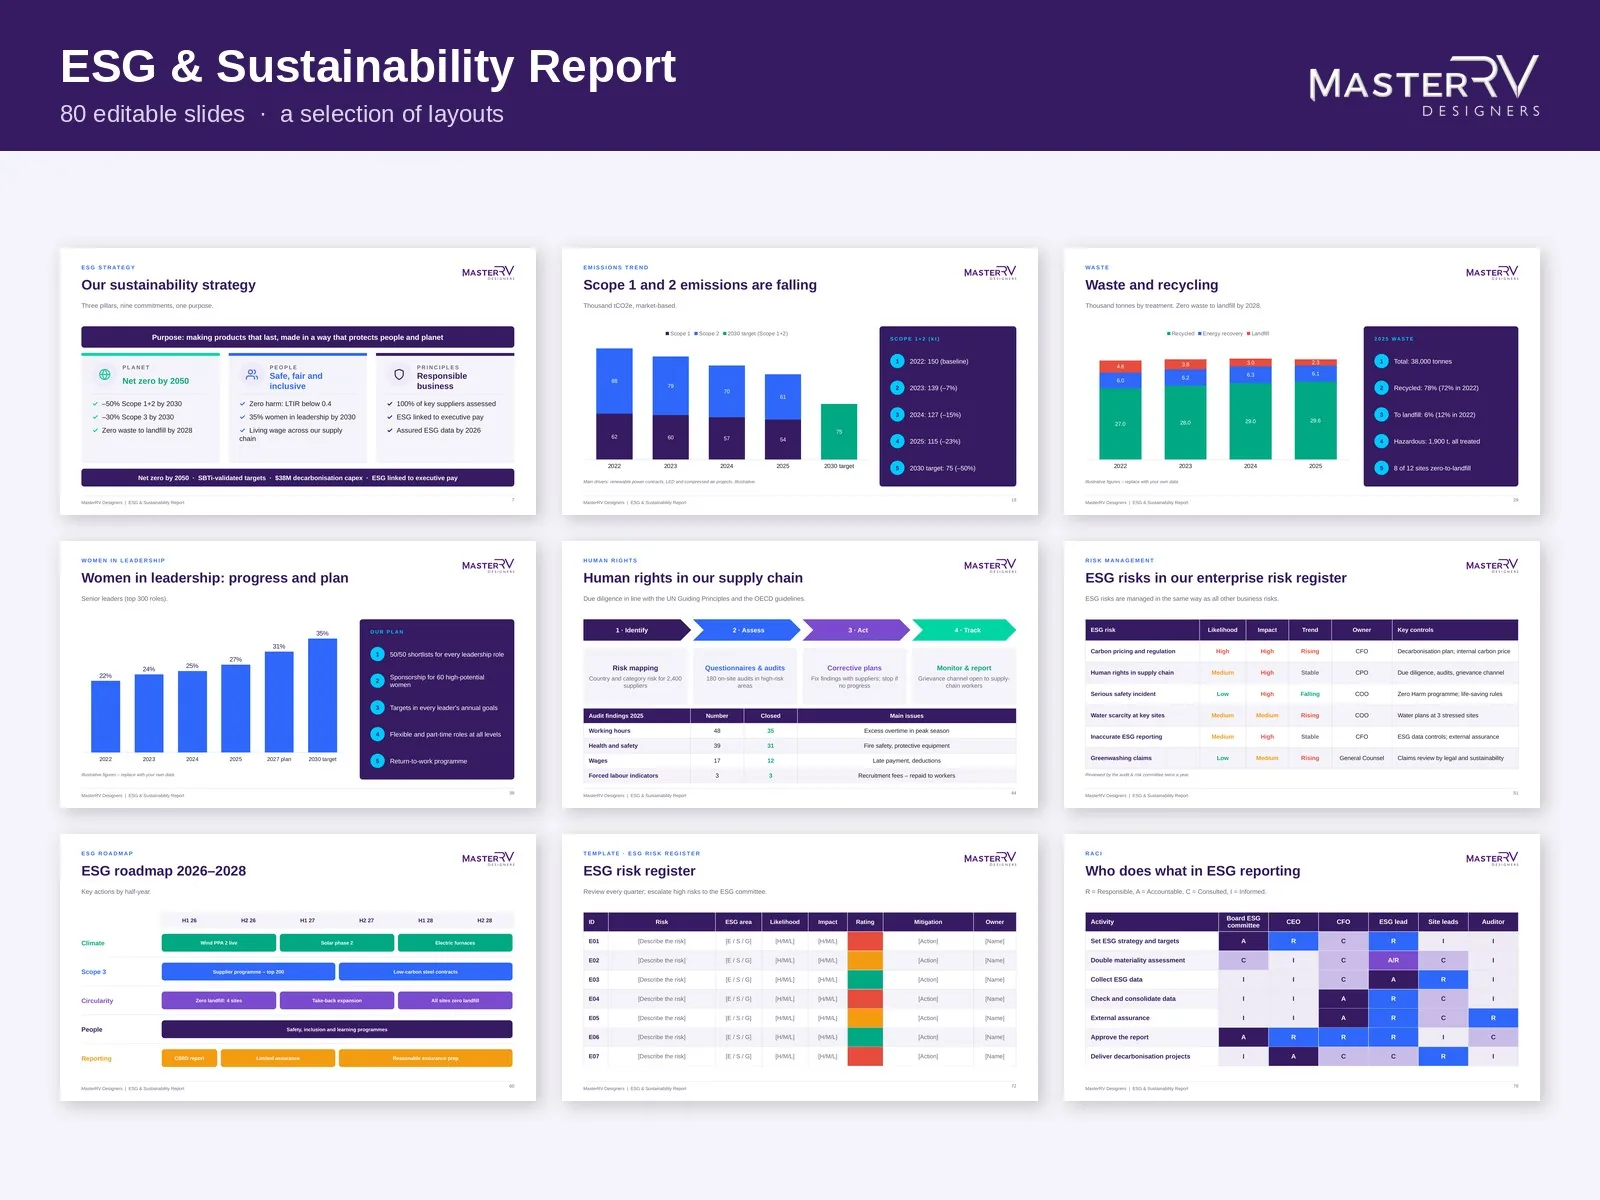Click the MasterRV Designers logo in the purple header
Viewport: 1600px width, 1200px height.
click(1424, 86)
